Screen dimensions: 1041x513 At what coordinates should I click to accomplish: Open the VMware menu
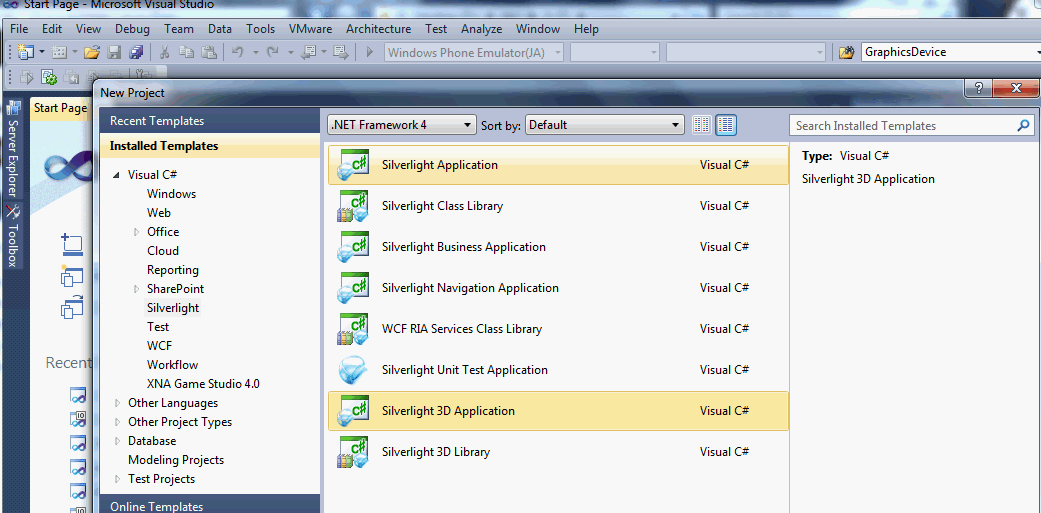pyautogui.click(x=311, y=29)
